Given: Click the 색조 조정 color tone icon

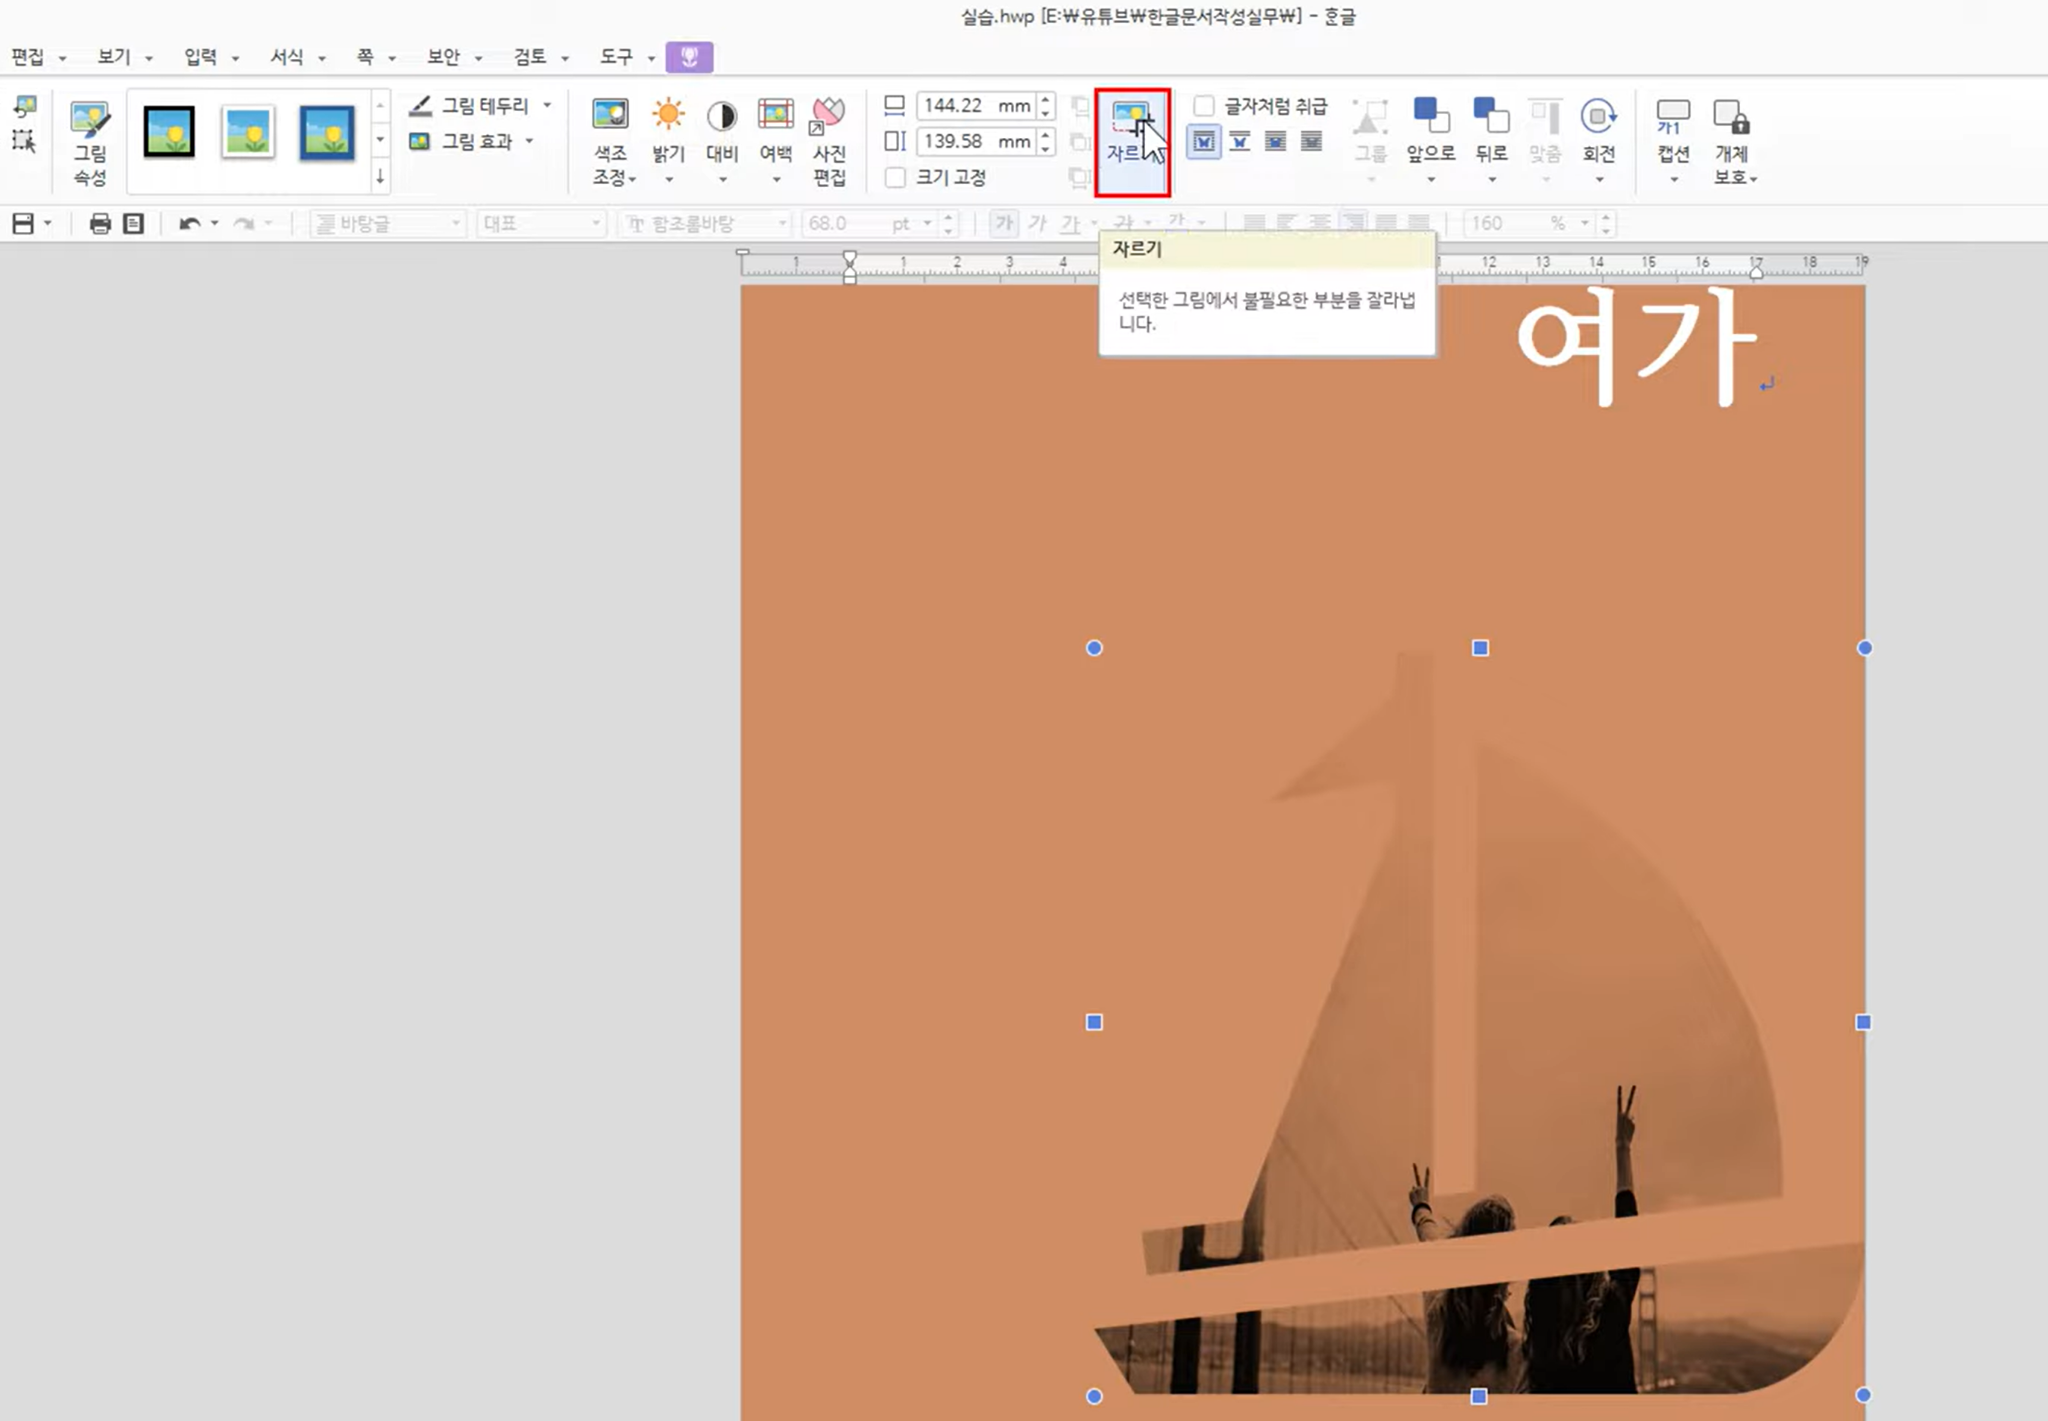Looking at the screenshot, I should [610, 116].
